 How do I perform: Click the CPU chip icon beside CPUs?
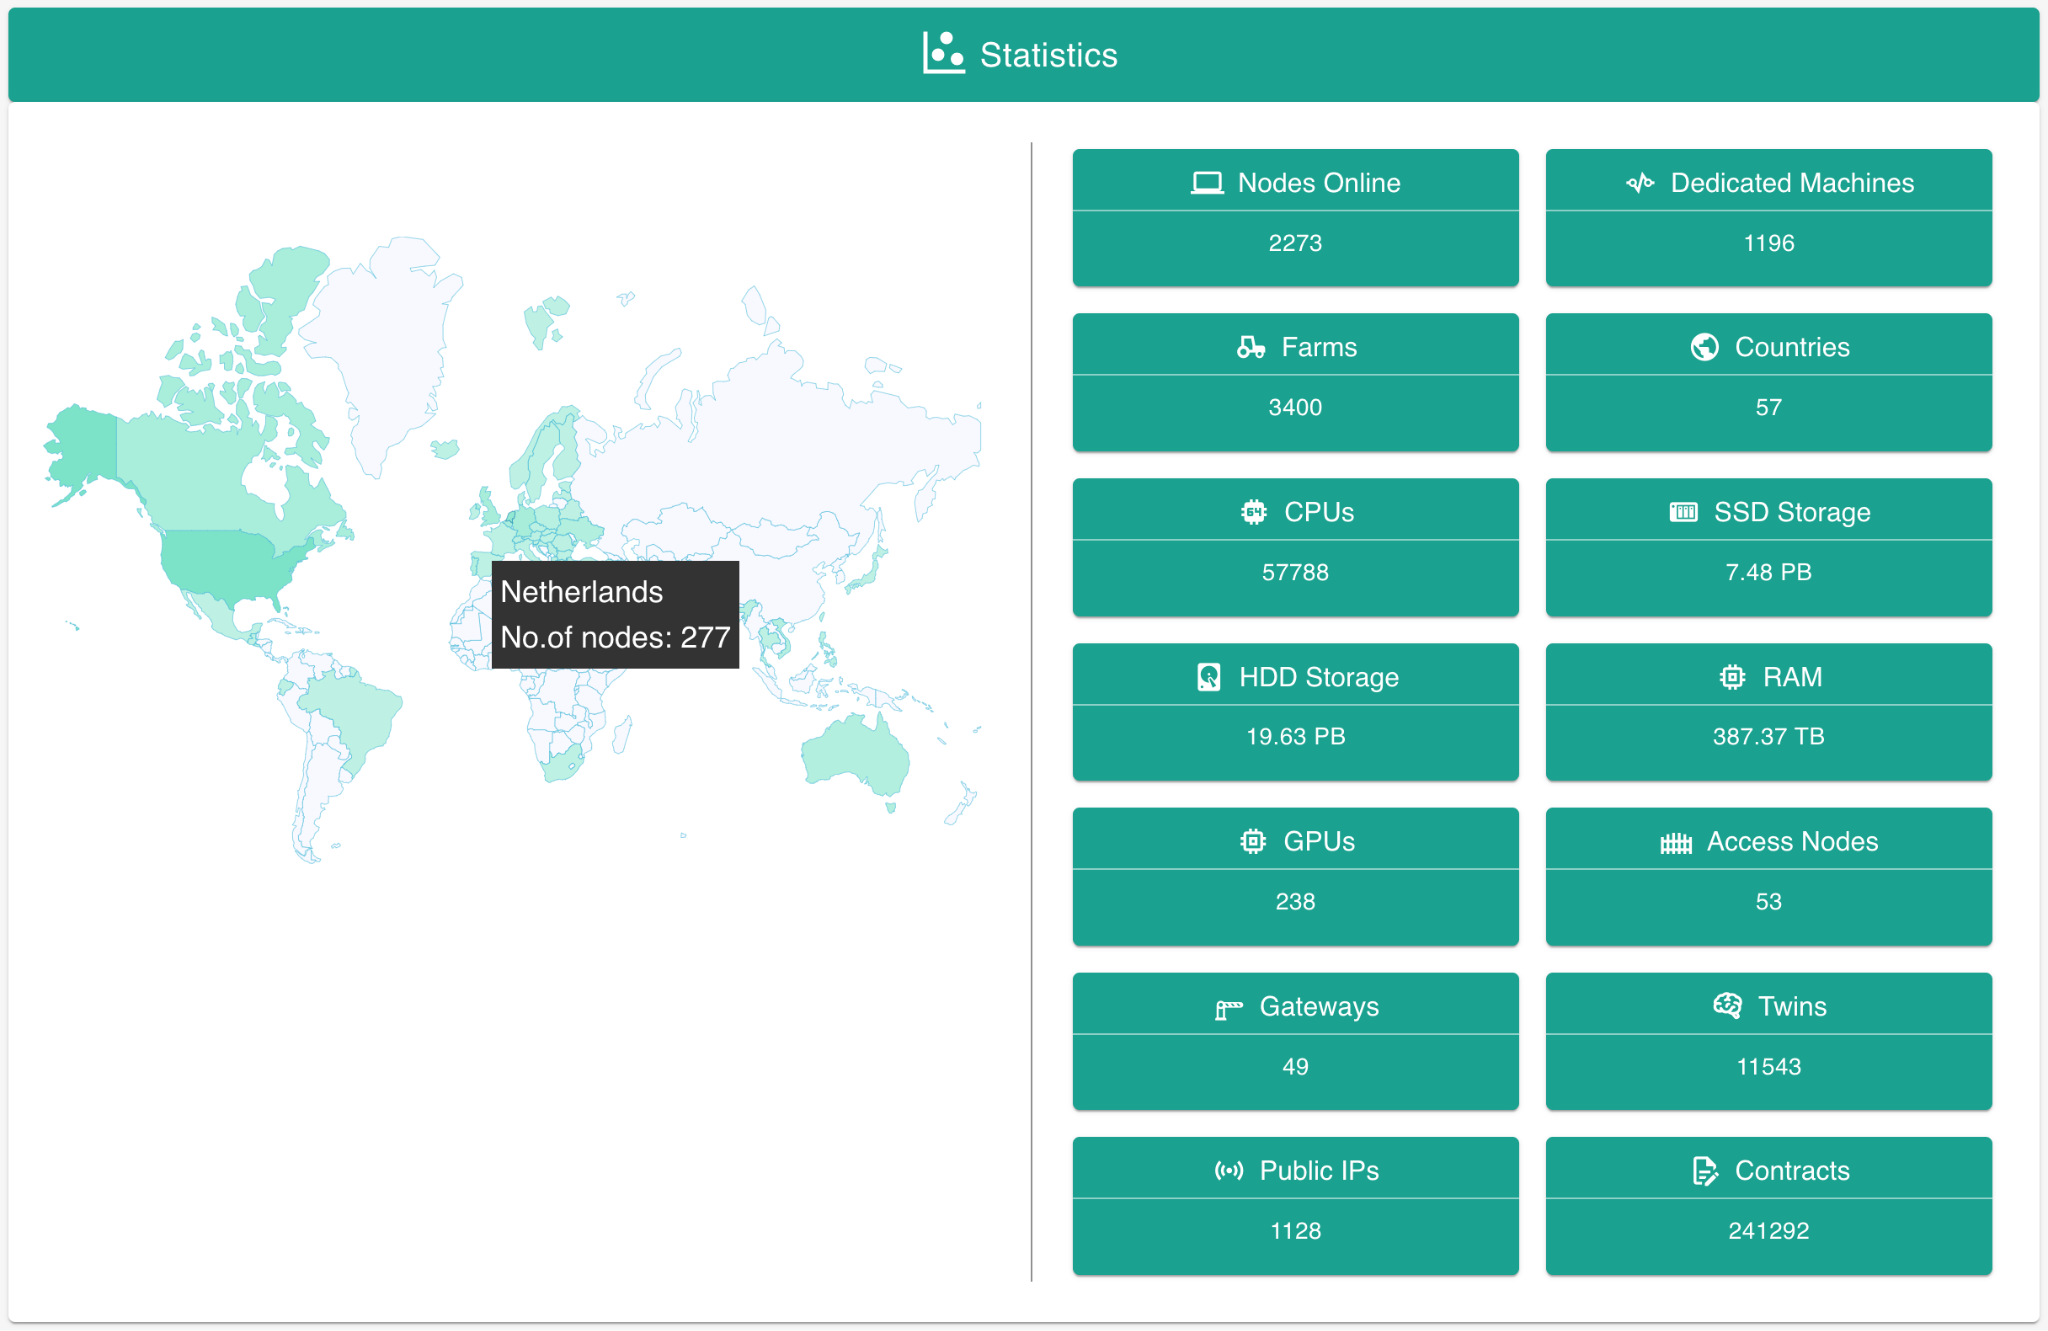pos(1253,512)
